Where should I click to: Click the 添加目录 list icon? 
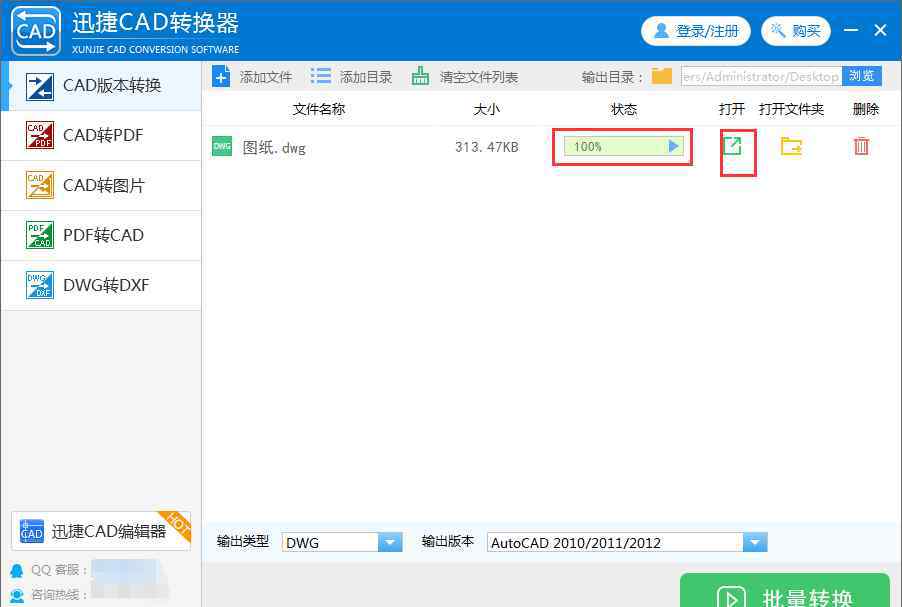coord(321,76)
